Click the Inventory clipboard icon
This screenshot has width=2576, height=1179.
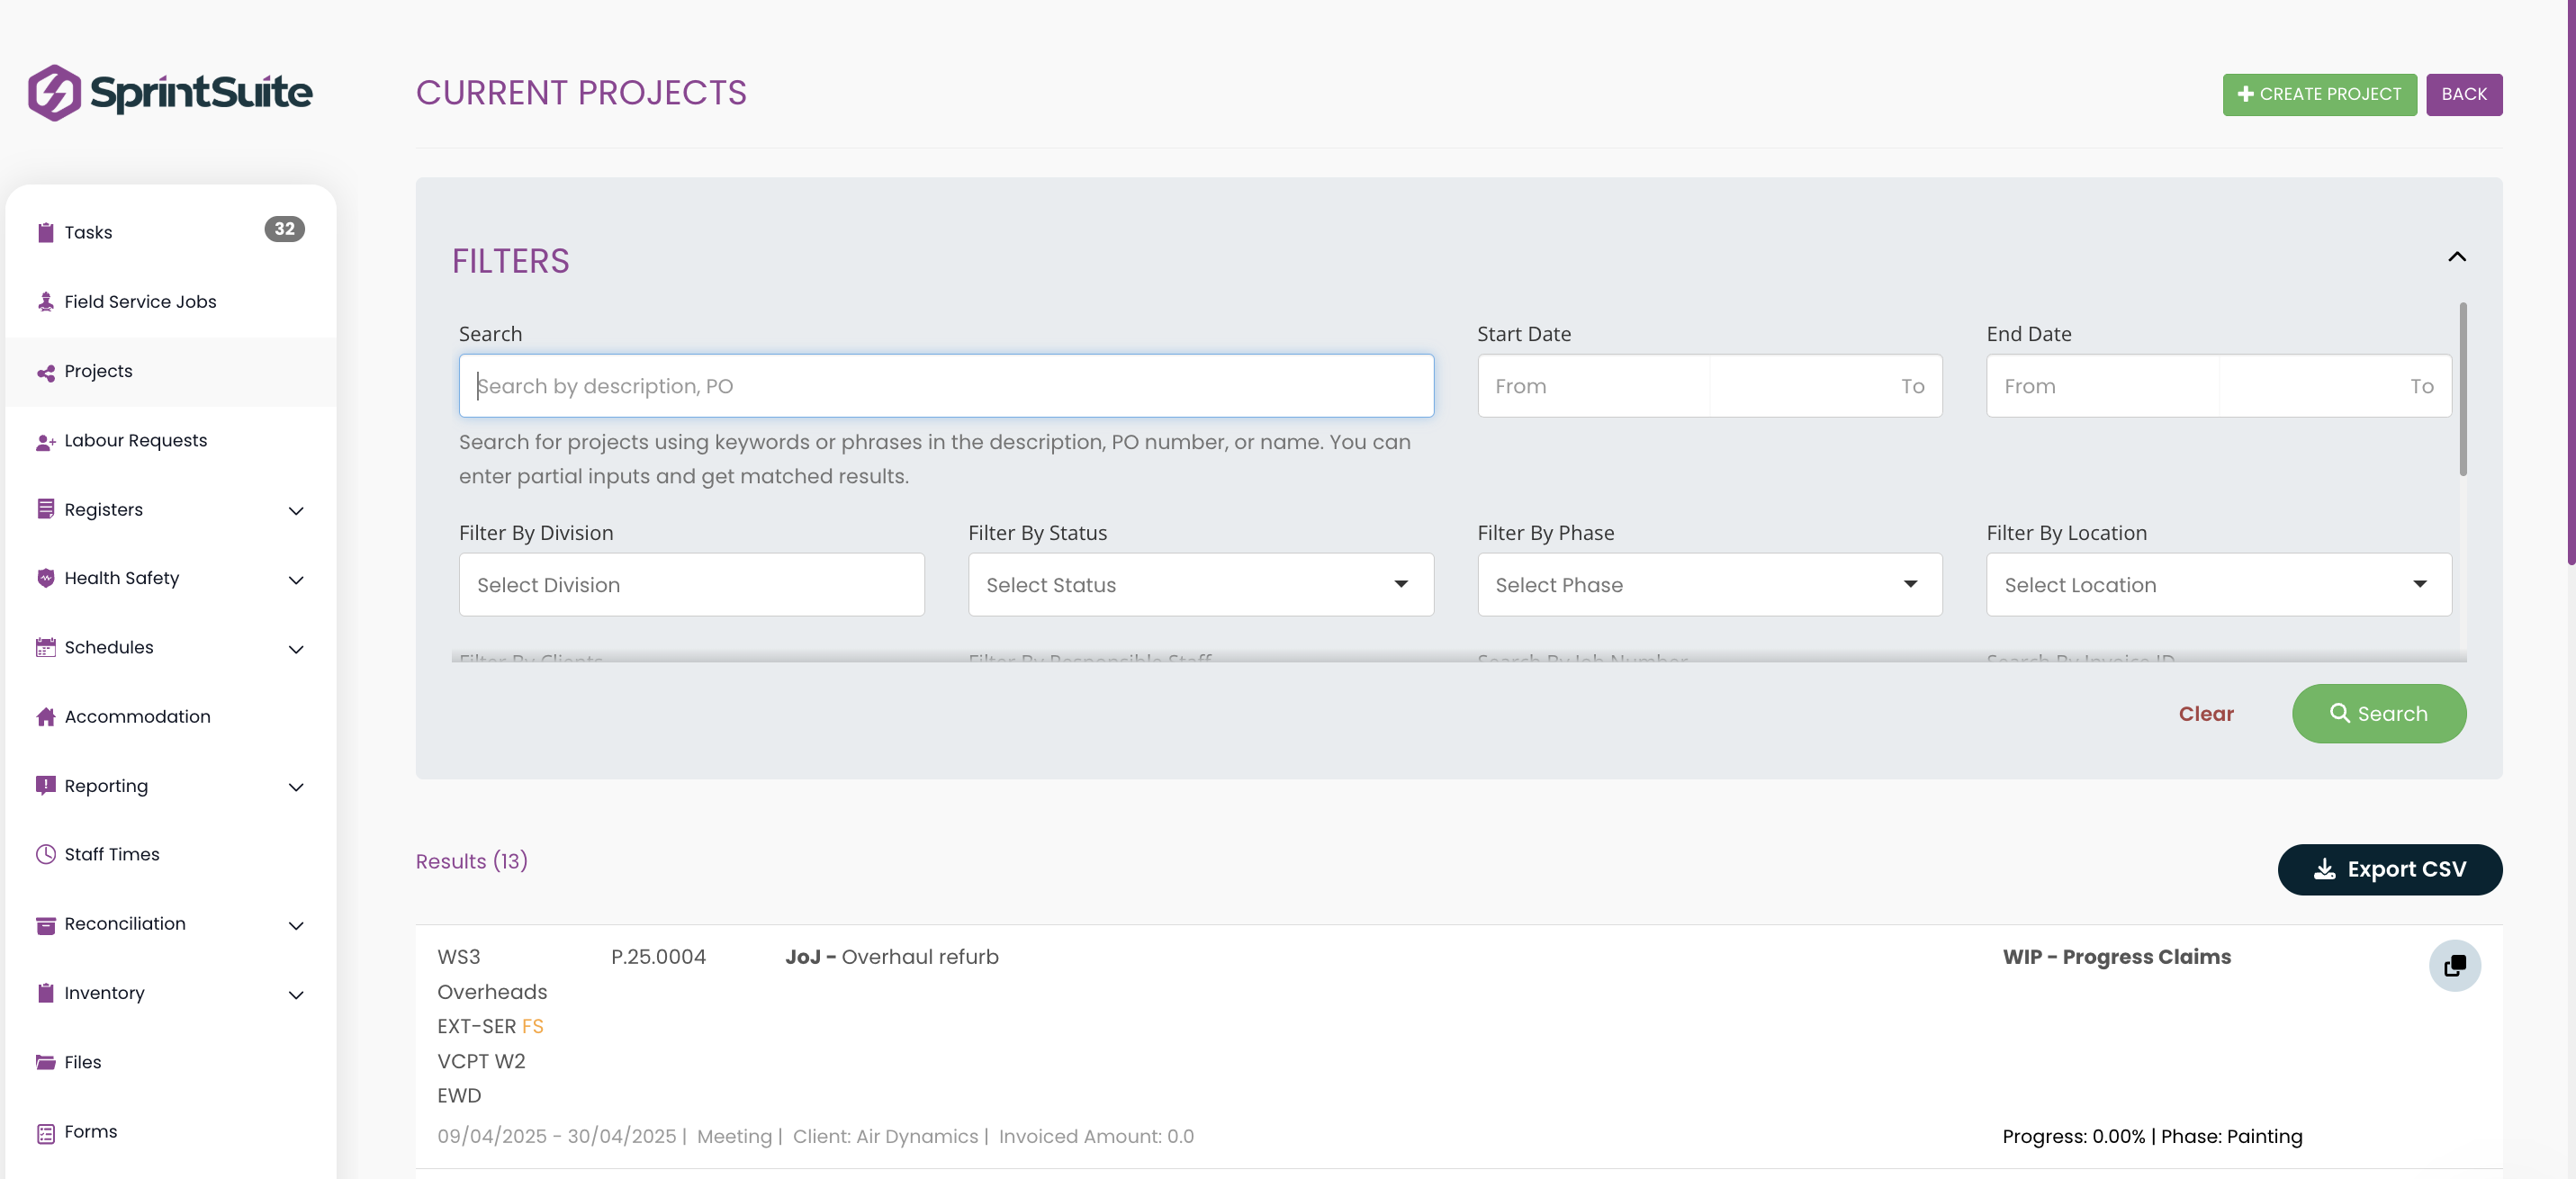(x=45, y=993)
